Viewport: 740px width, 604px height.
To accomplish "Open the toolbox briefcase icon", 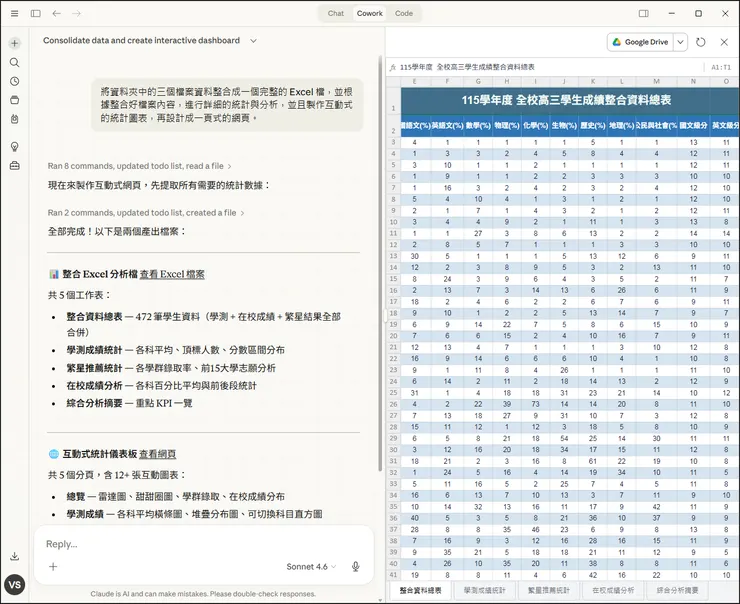I will pyautogui.click(x=15, y=166).
